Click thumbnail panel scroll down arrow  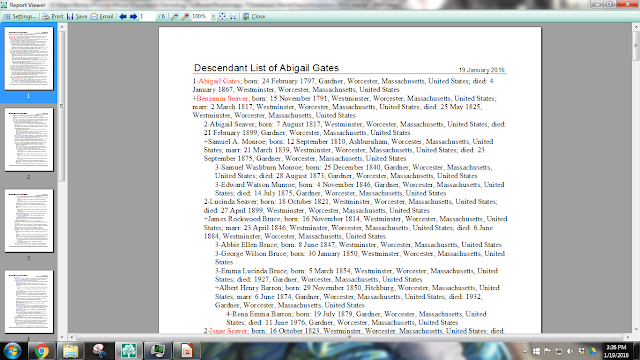(x=62, y=337)
